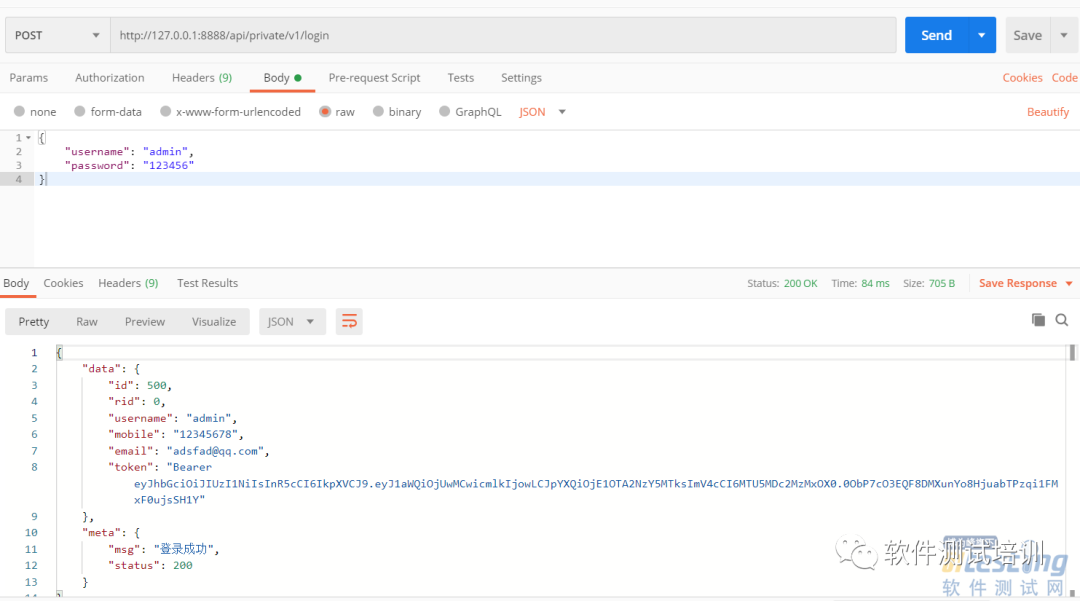Open the request Body tab
The width and height of the screenshot is (1080, 601).
pyautogui.click(x=282, y=78)
